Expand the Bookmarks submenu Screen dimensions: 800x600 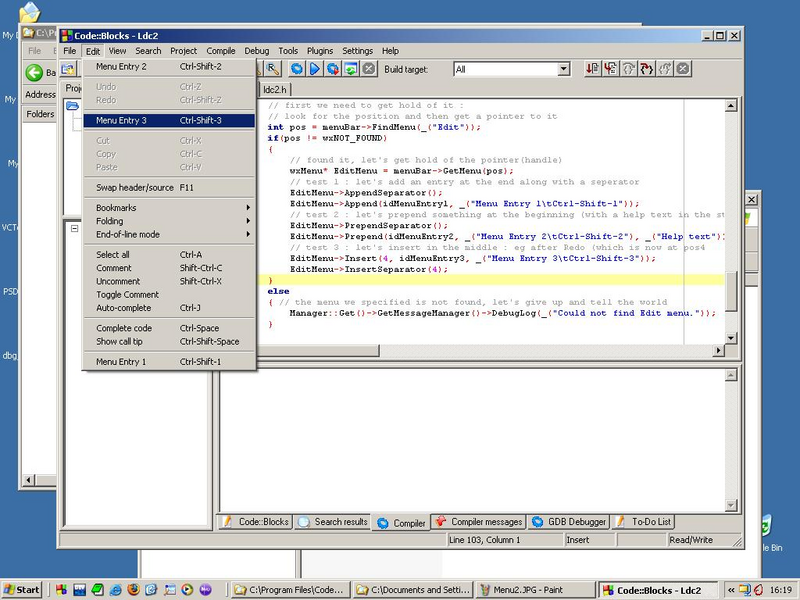pos(169,208)
